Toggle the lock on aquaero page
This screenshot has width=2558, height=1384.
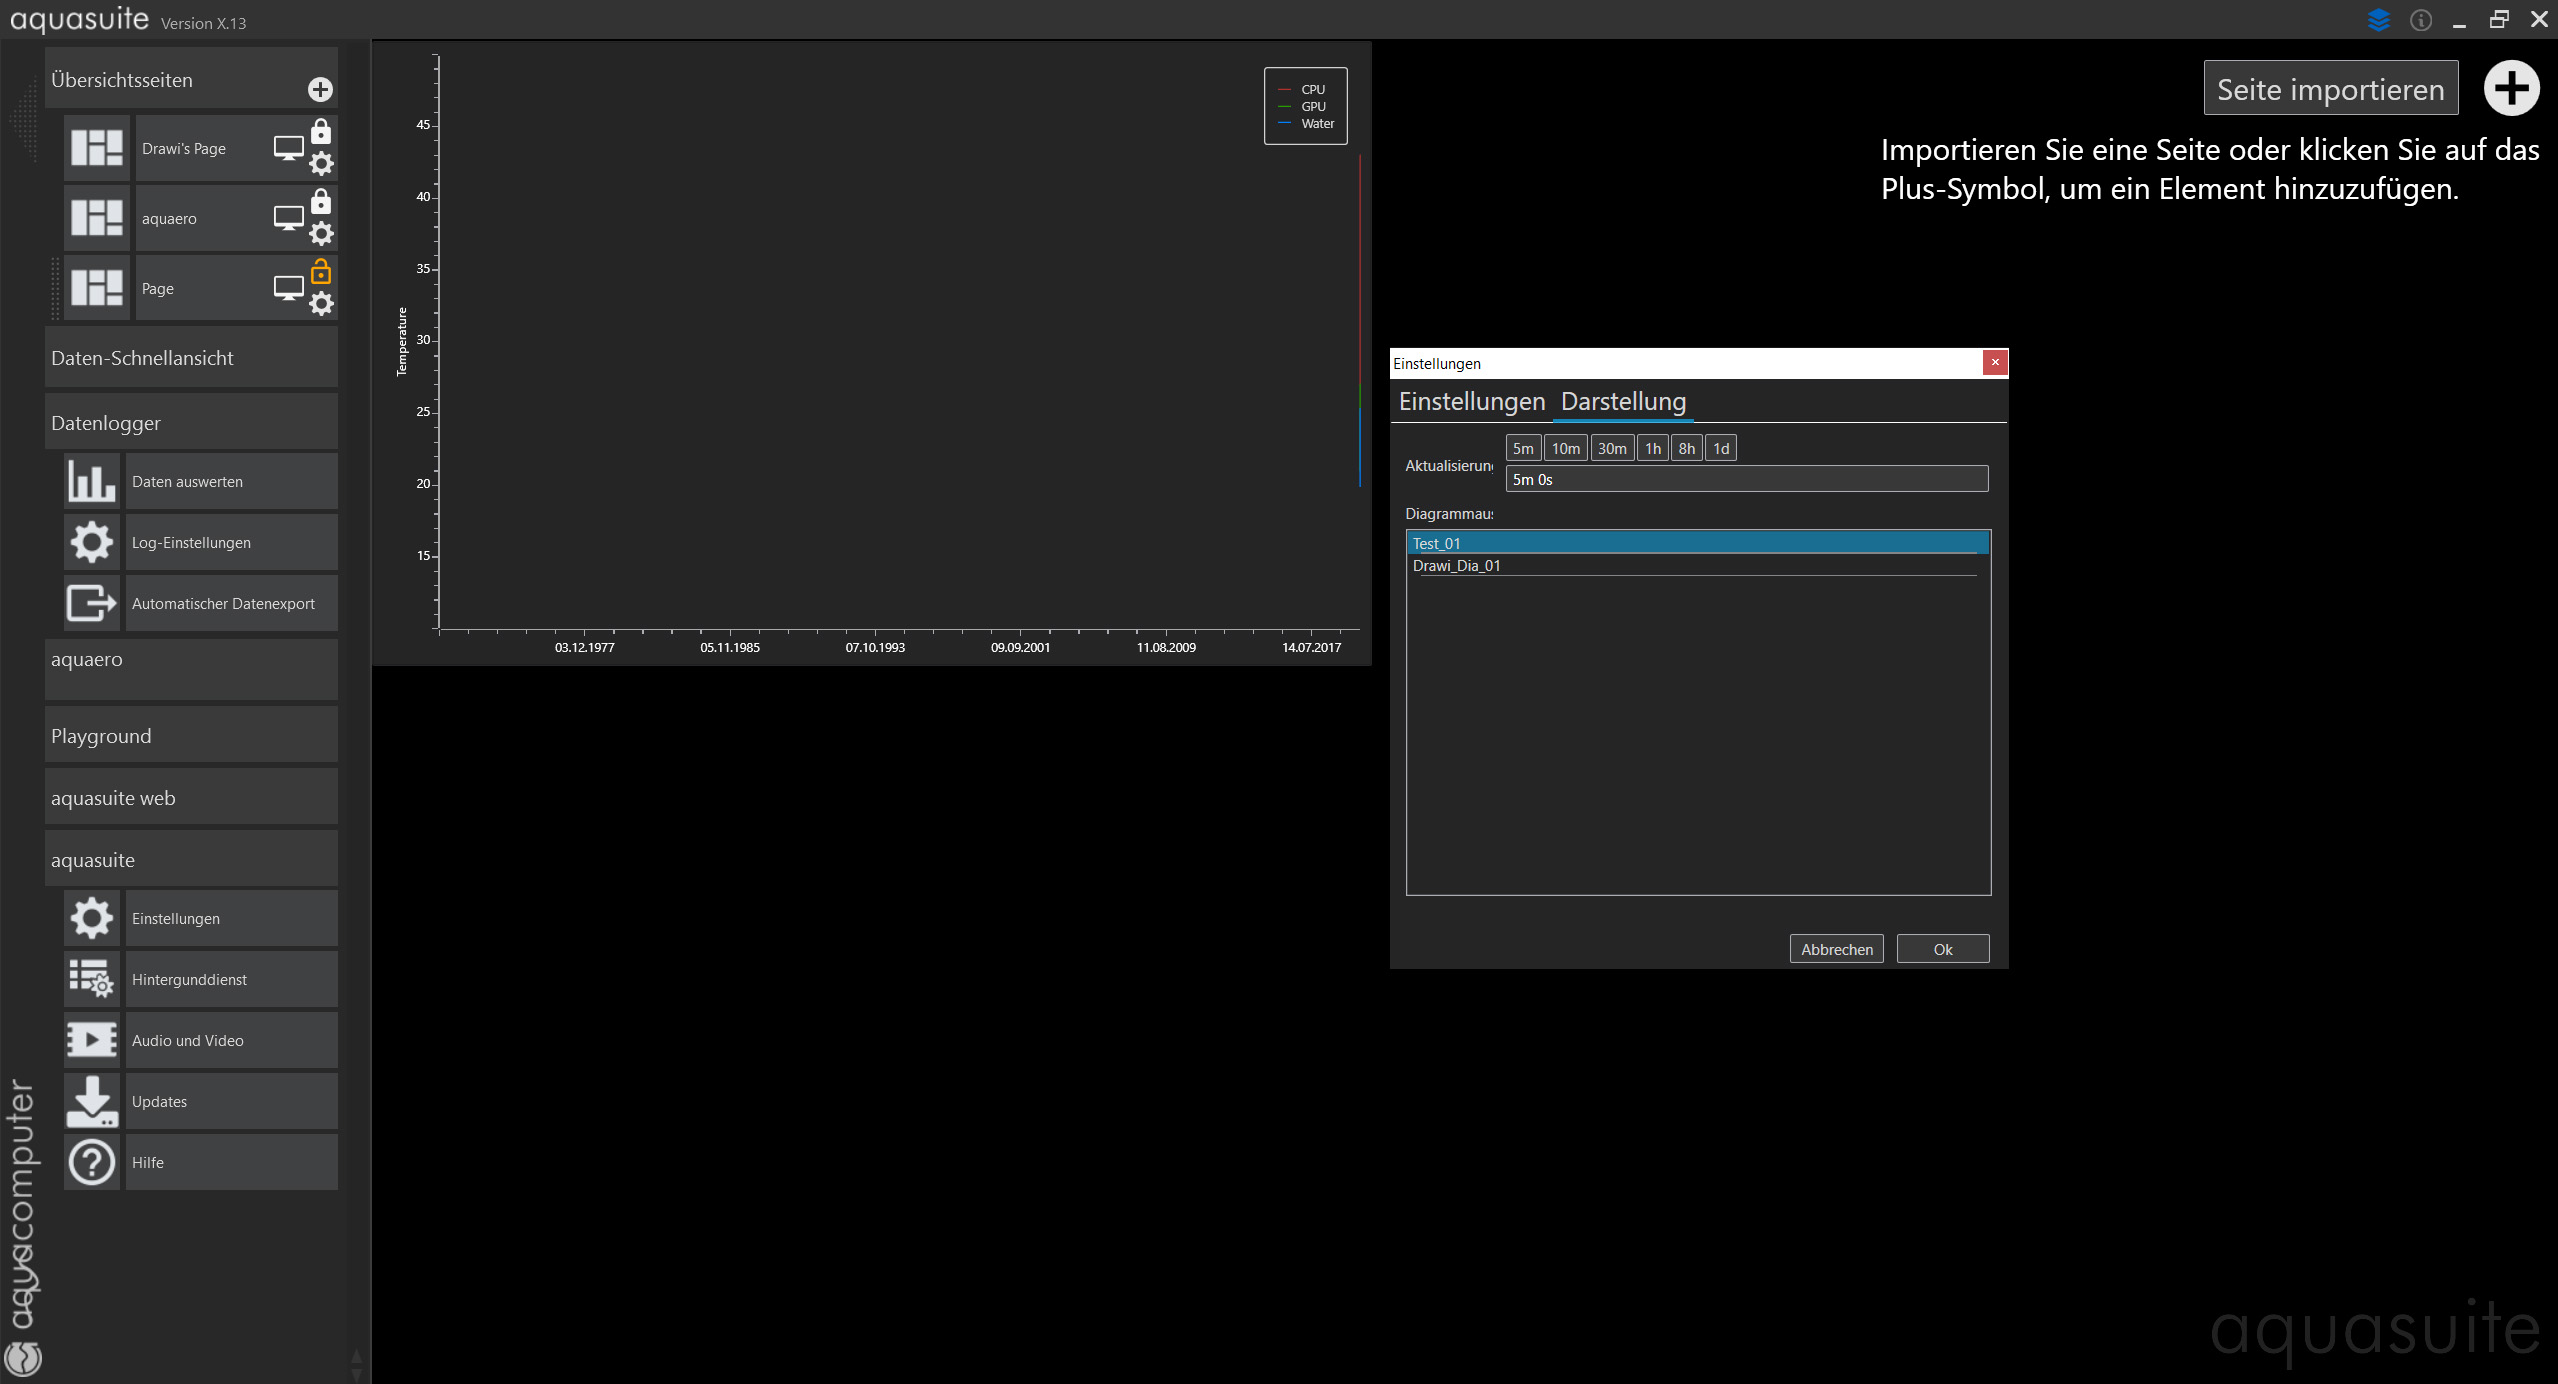coord(321,202)
